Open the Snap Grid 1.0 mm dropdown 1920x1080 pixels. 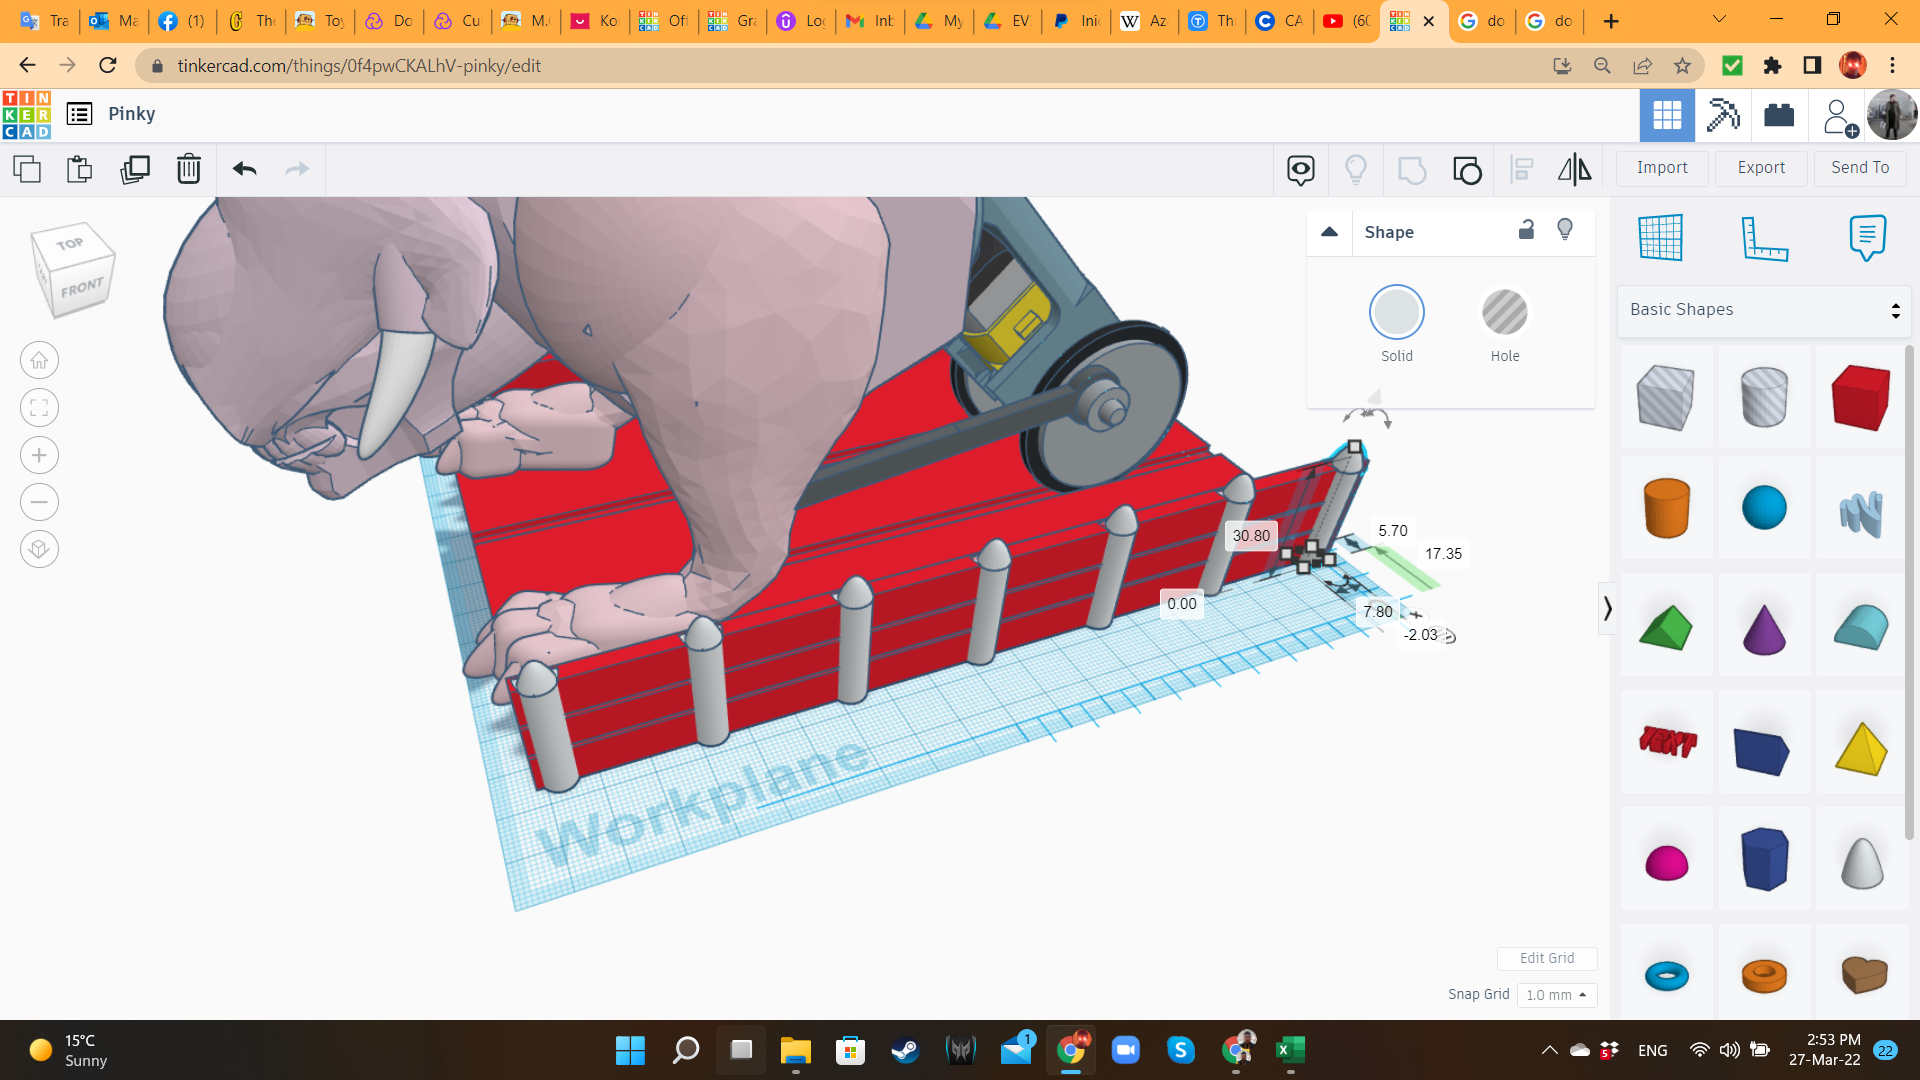click(1556, 995)
